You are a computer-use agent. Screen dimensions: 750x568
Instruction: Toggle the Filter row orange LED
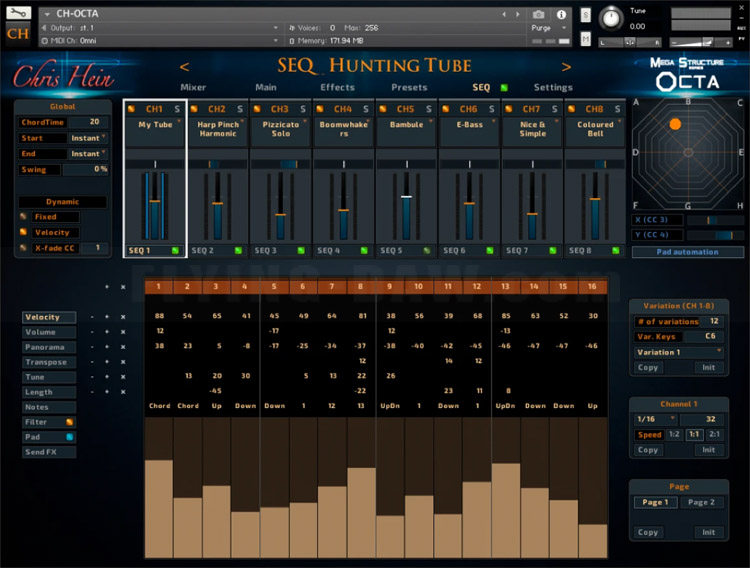tap(69, 422)
